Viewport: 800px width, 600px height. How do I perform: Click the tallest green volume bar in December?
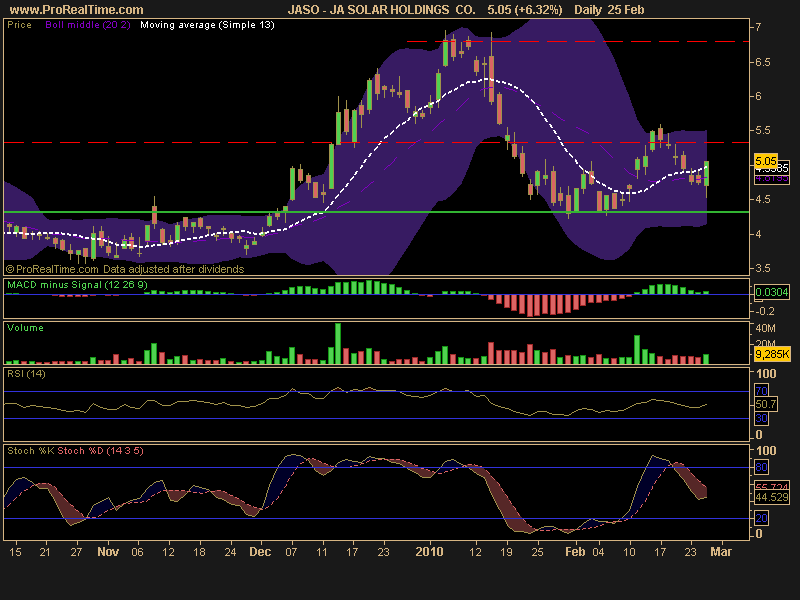click(338, 343)
